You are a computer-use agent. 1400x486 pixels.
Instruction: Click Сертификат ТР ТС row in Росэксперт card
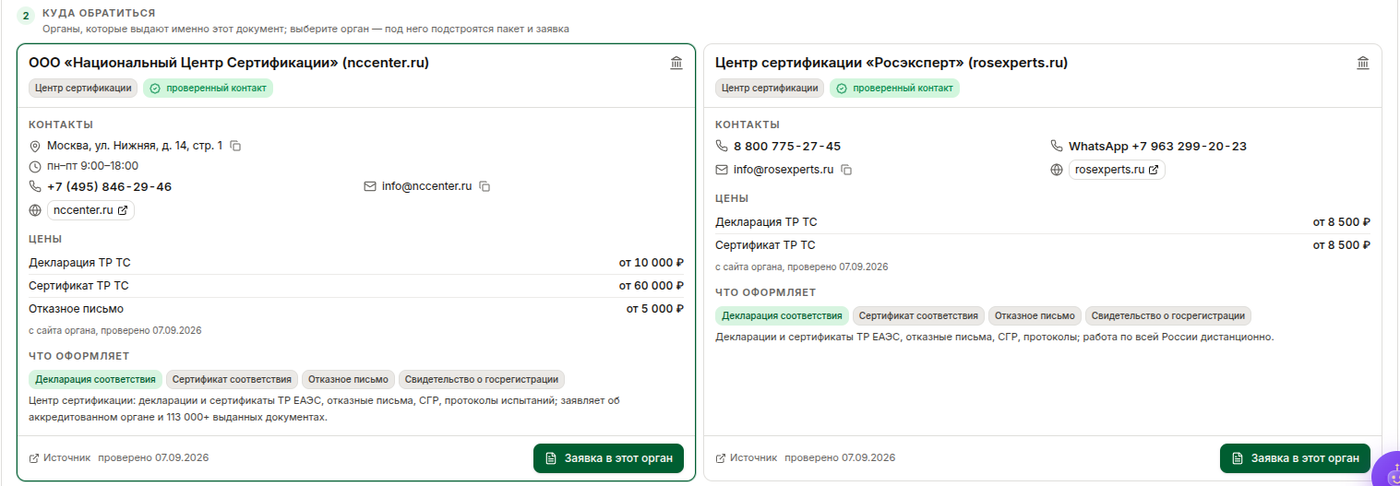(1043, 245)
